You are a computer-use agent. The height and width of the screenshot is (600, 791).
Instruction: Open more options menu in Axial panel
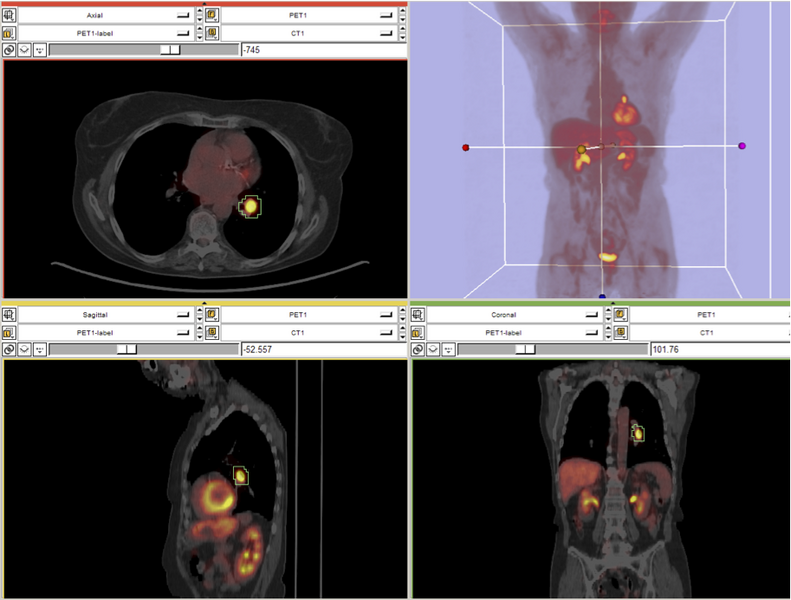click(x=40, y=50)
